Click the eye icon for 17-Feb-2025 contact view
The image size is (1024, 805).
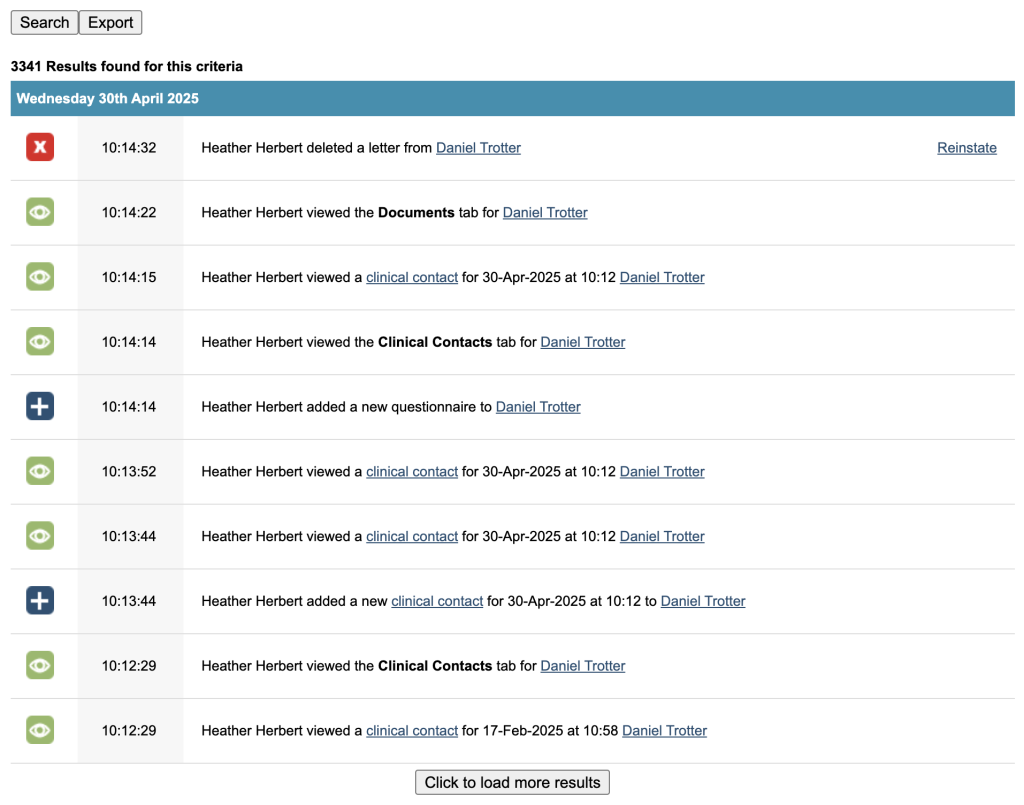coord(40,730)
